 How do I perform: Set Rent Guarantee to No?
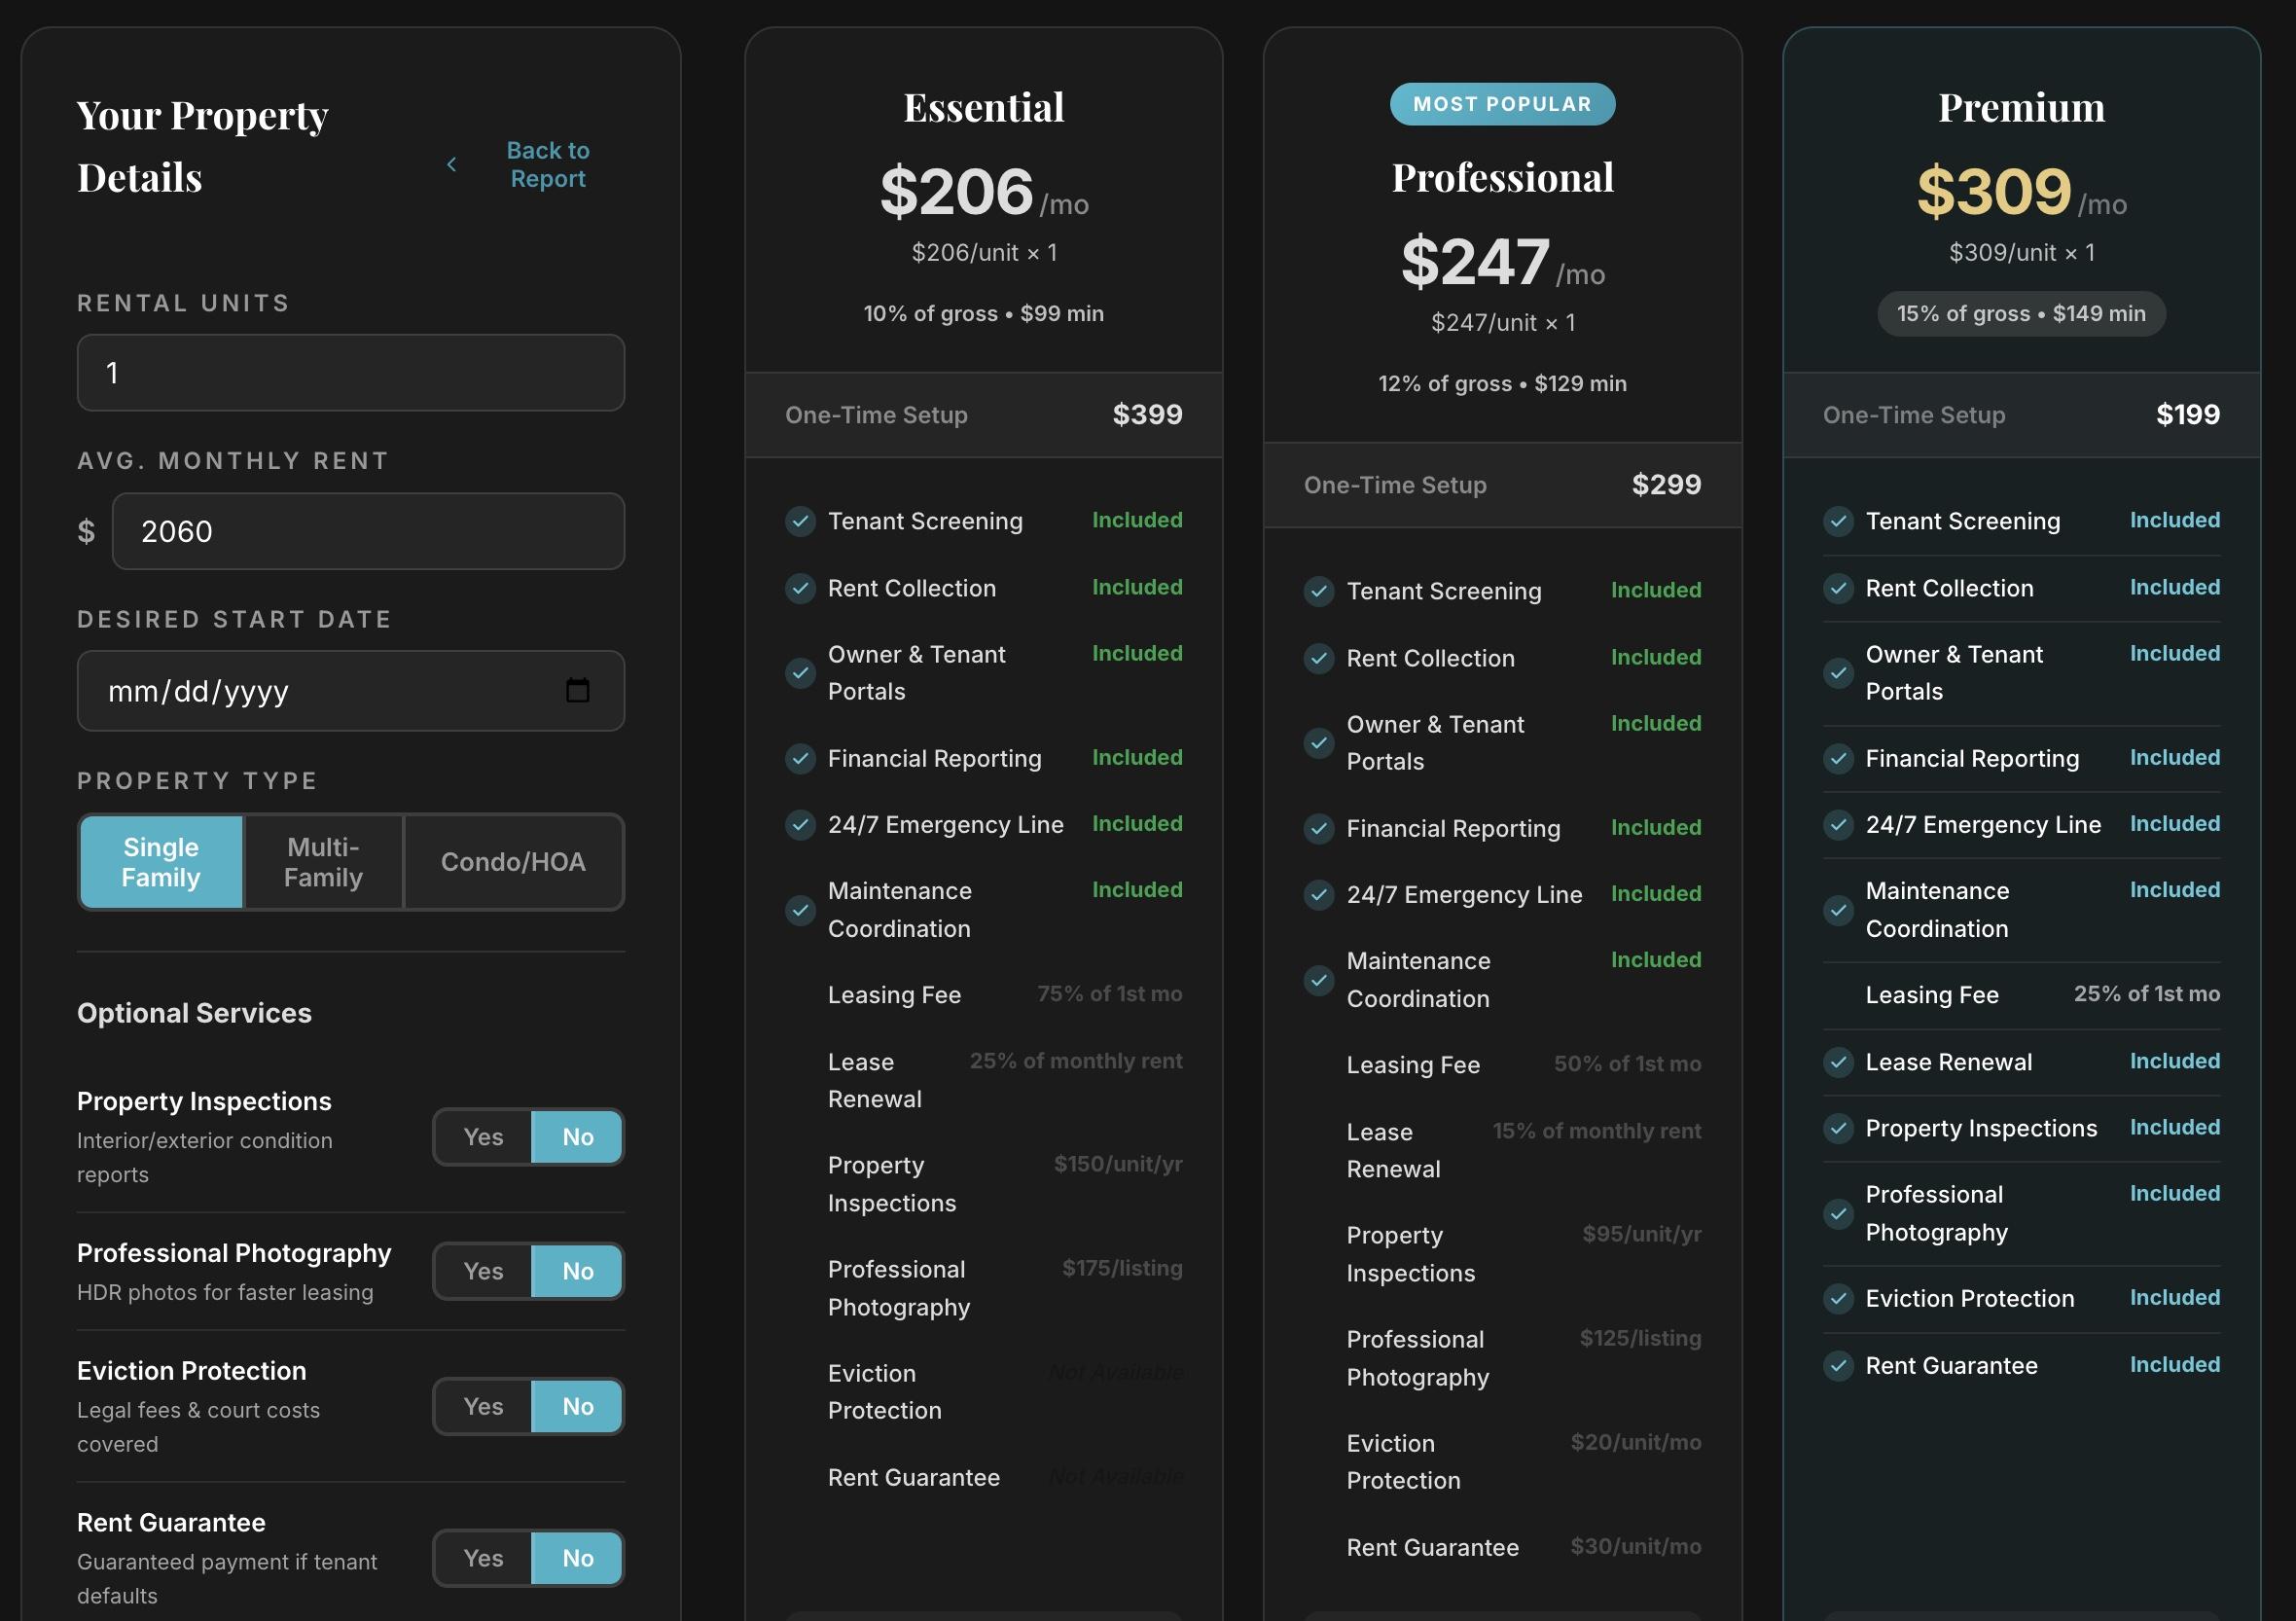[577, 1558]
